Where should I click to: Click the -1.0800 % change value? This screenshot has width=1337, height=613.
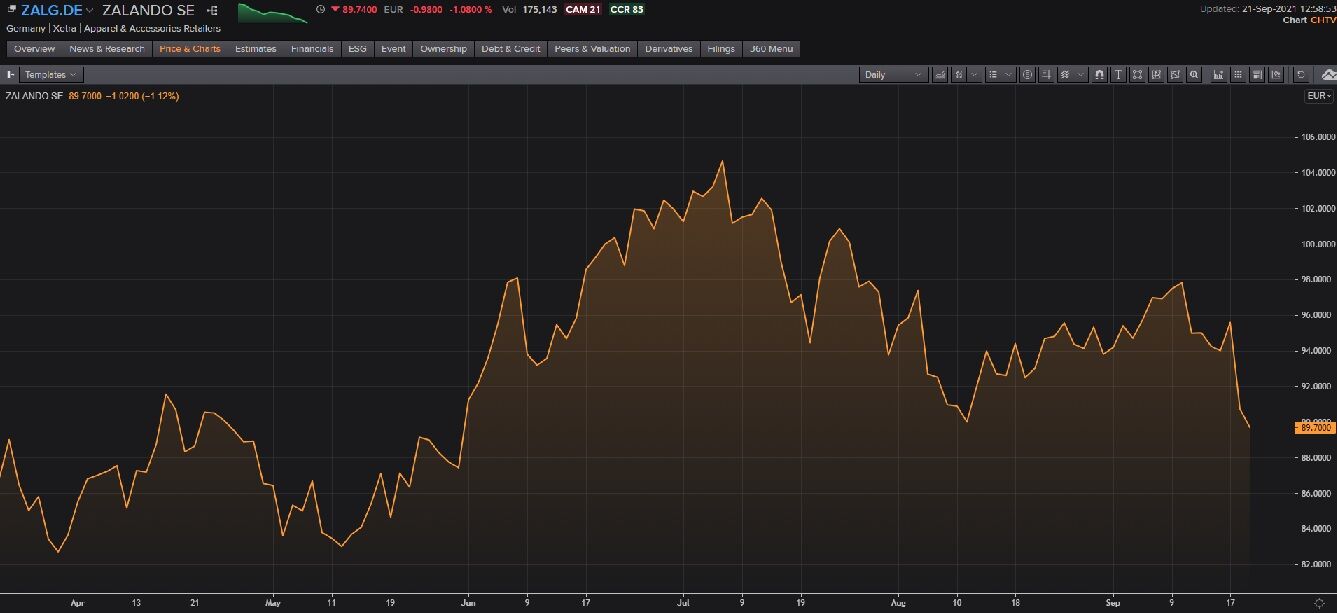[x=469, y=9]
